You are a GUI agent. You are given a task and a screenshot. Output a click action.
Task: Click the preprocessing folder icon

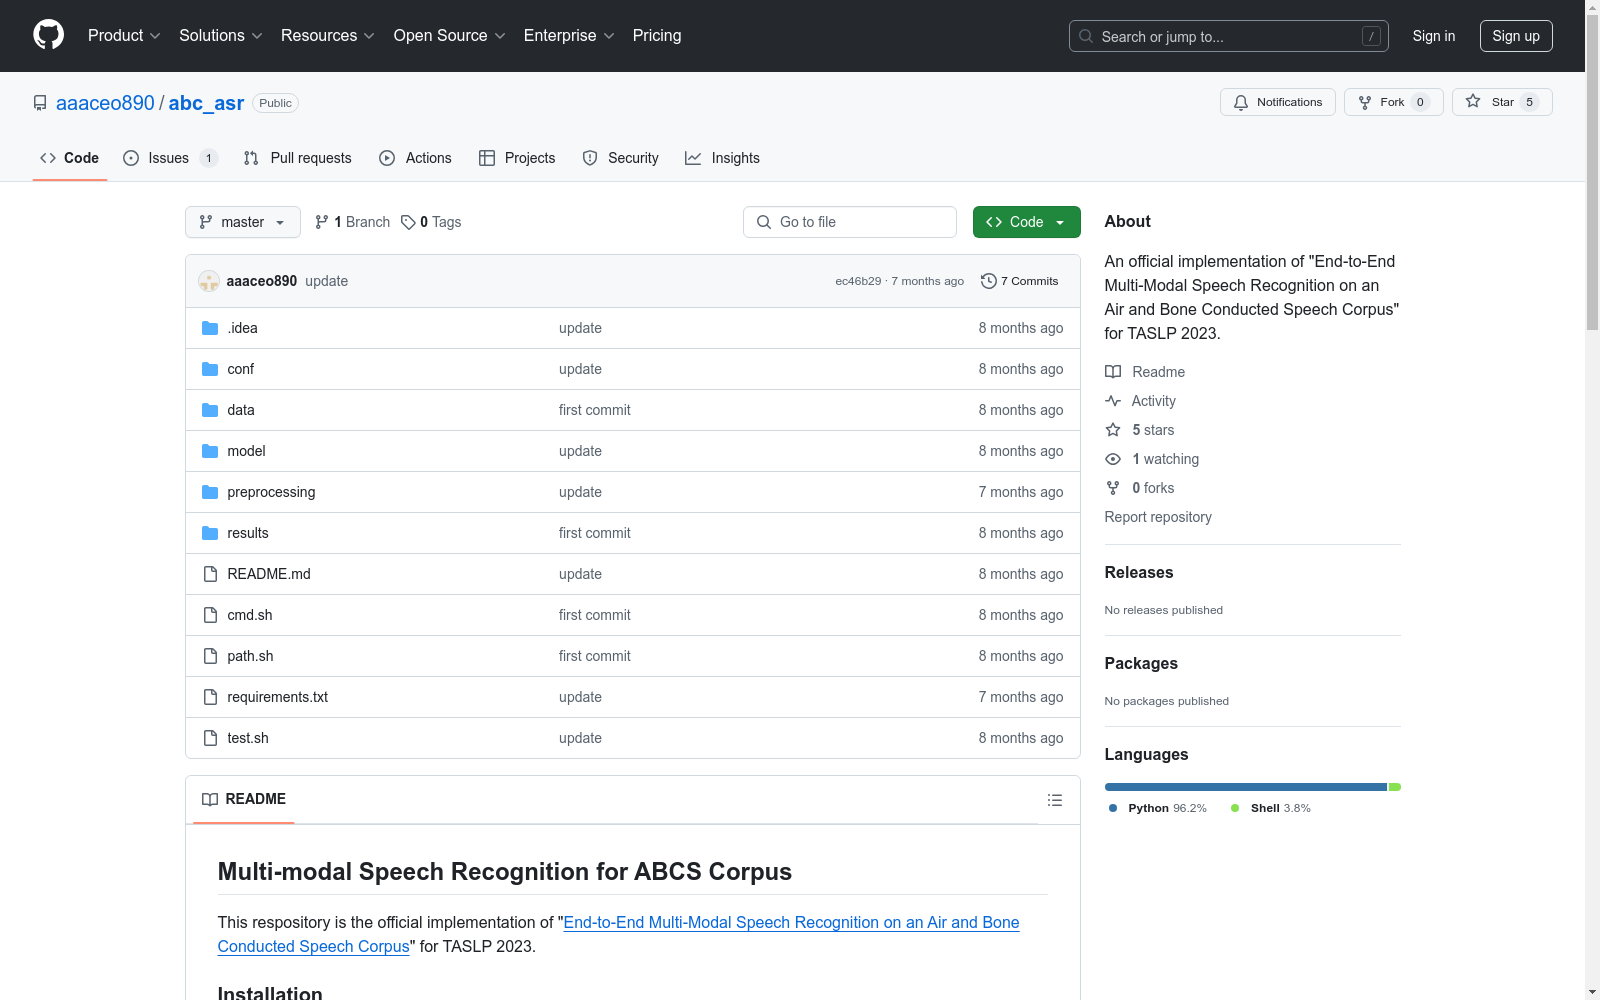[210, 492]
